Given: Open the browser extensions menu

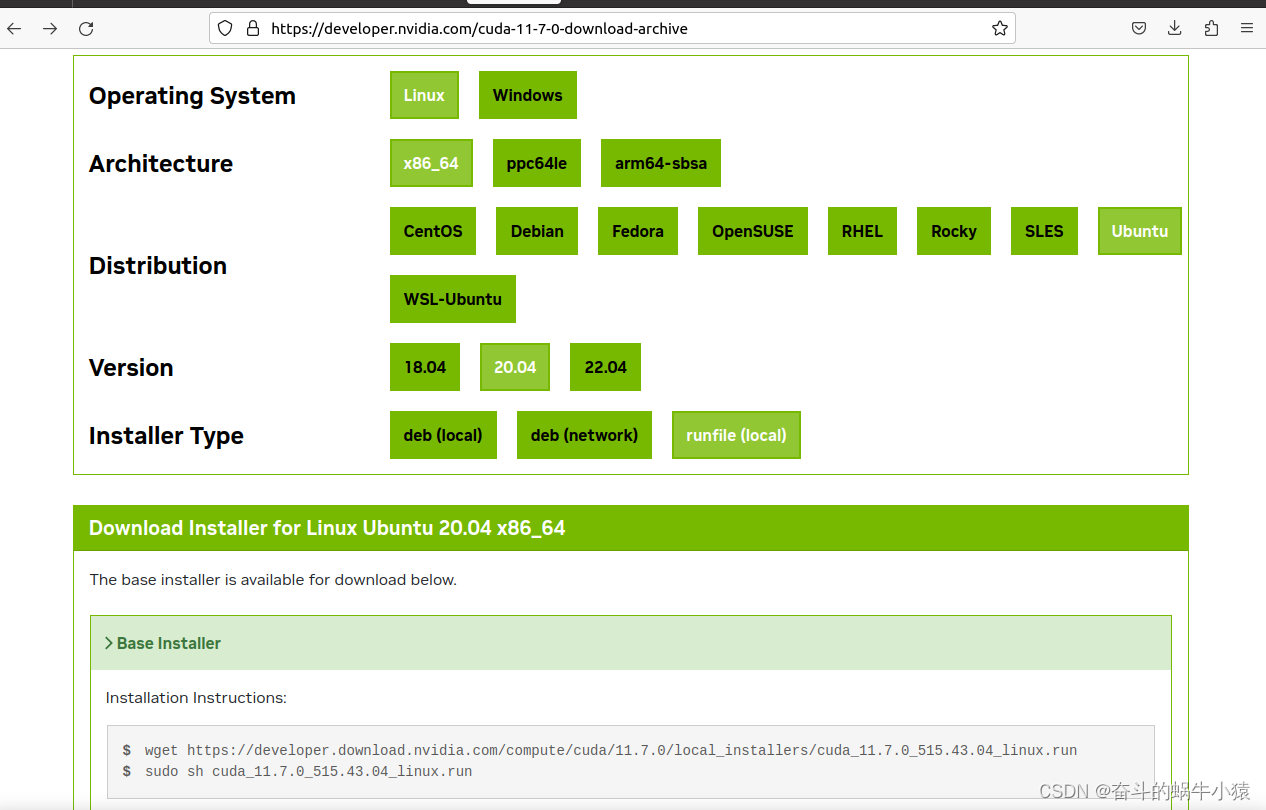Looking at the screenshot, I should [1211, 29].
